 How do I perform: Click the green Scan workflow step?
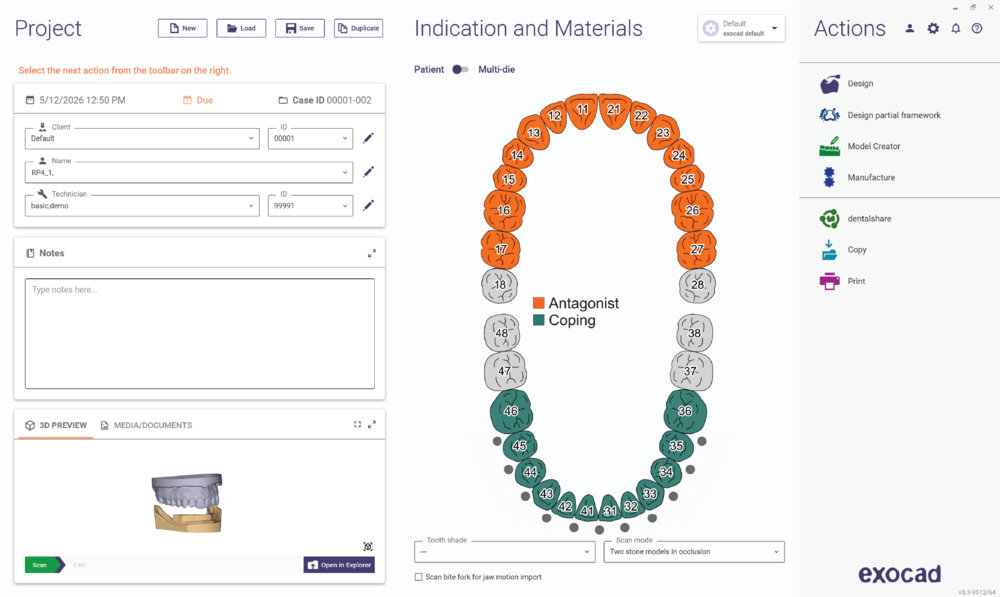(x=43, y=564)
